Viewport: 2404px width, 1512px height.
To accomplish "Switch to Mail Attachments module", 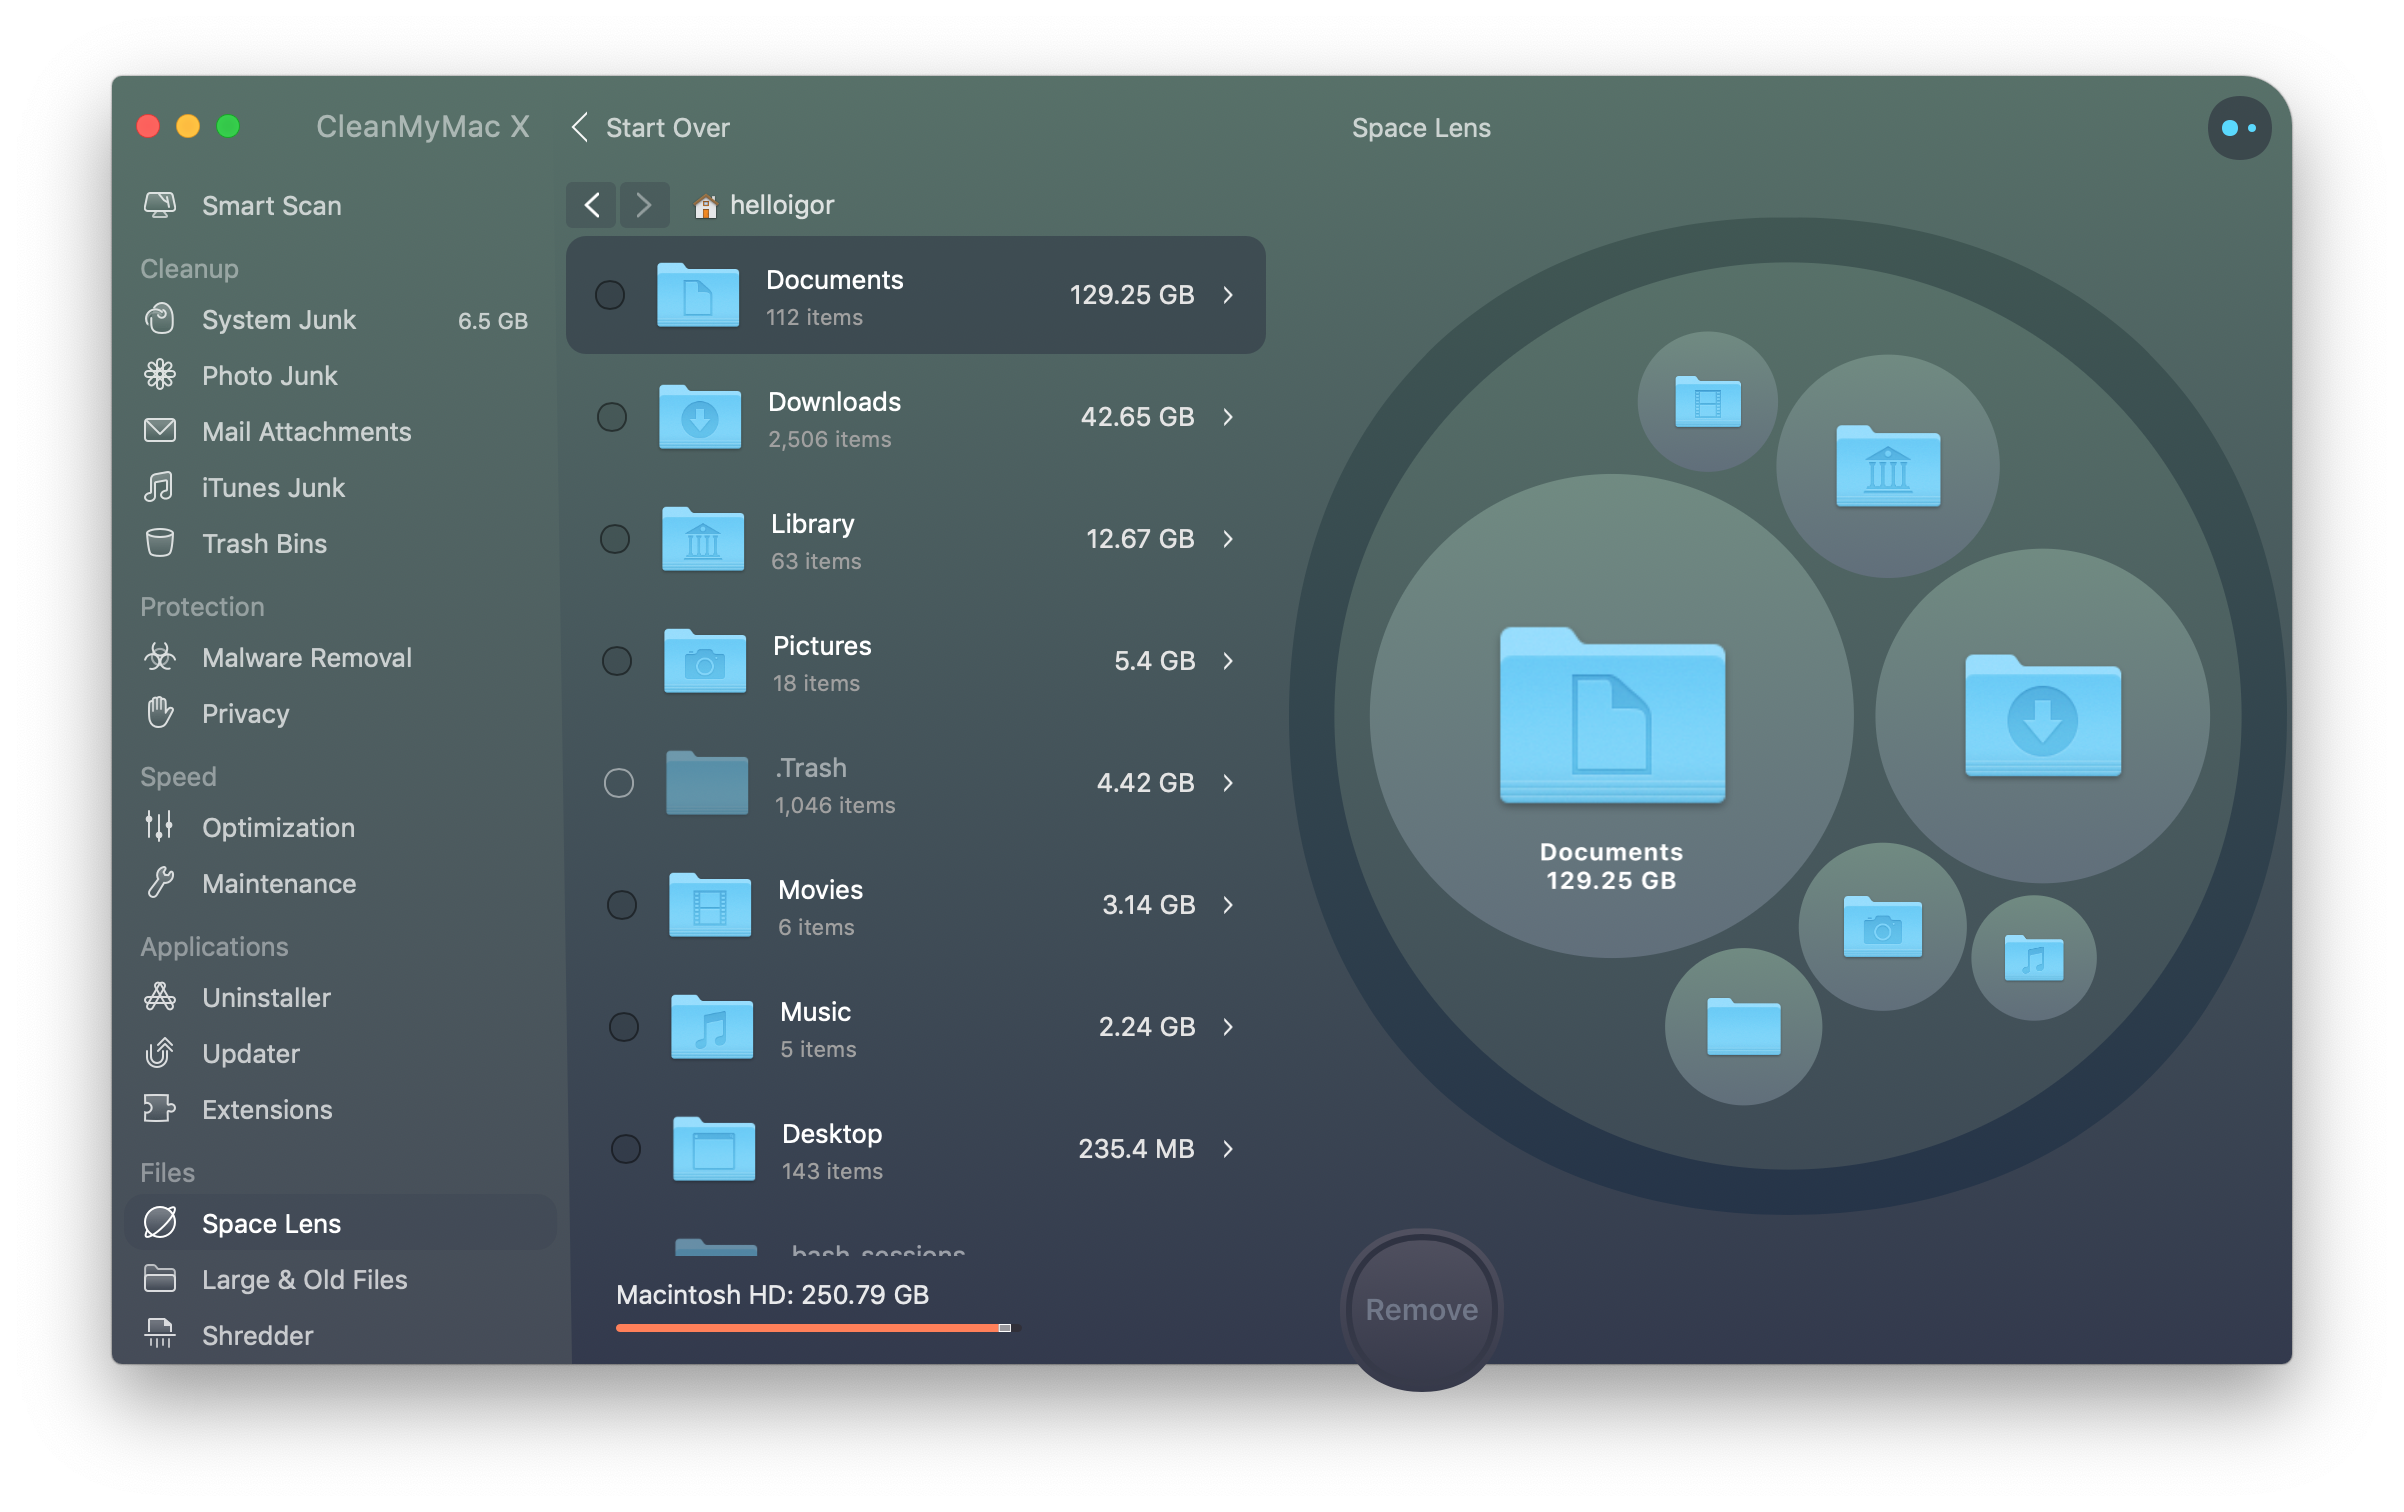I will (x=340, y=431).
